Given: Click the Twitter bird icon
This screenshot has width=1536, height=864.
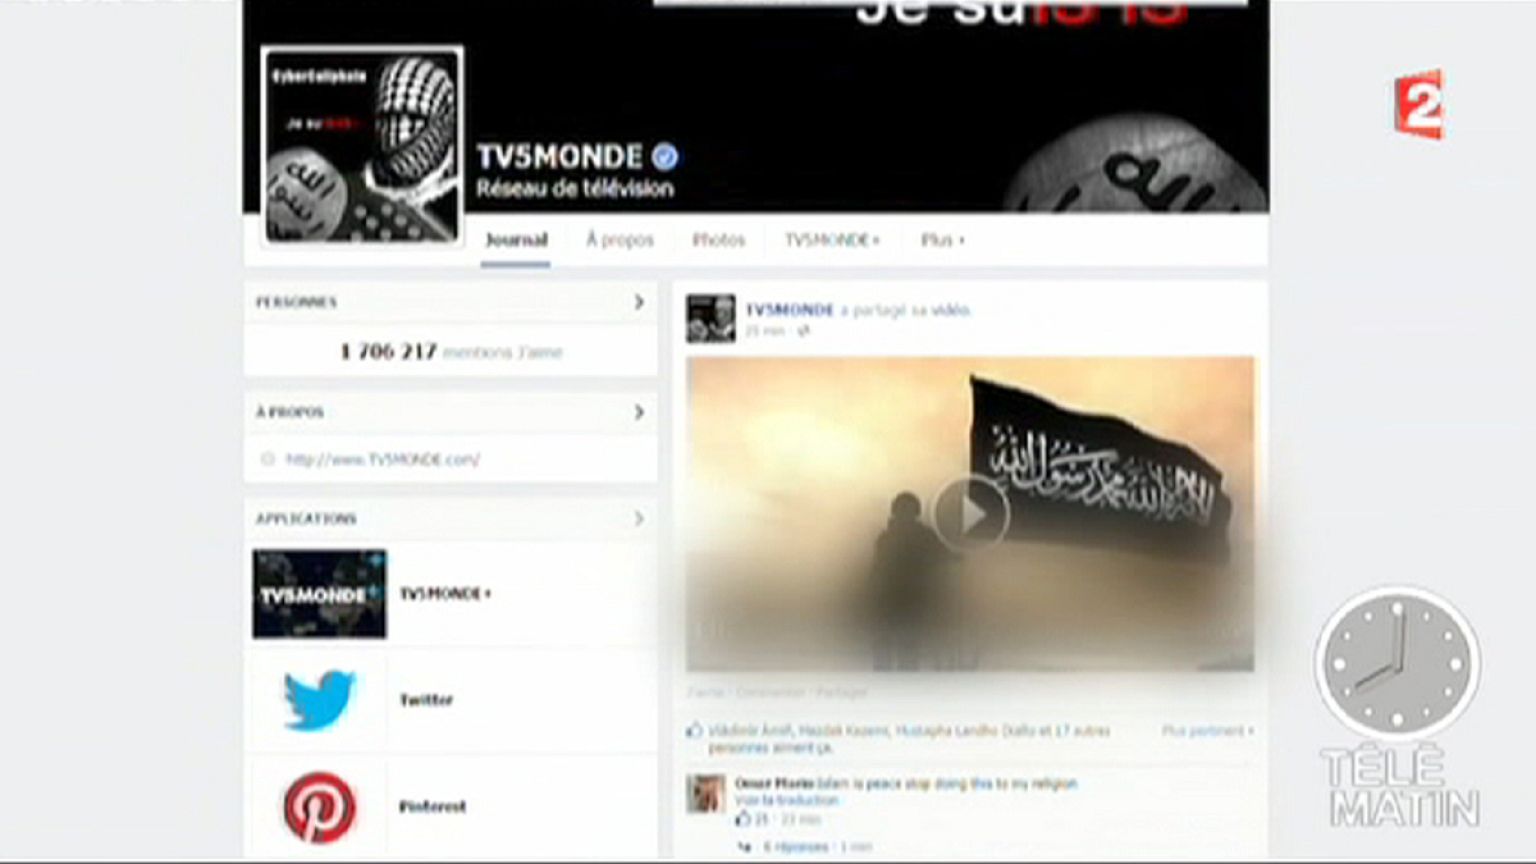Looking at the screenshot, I should (x=319, y=699).
